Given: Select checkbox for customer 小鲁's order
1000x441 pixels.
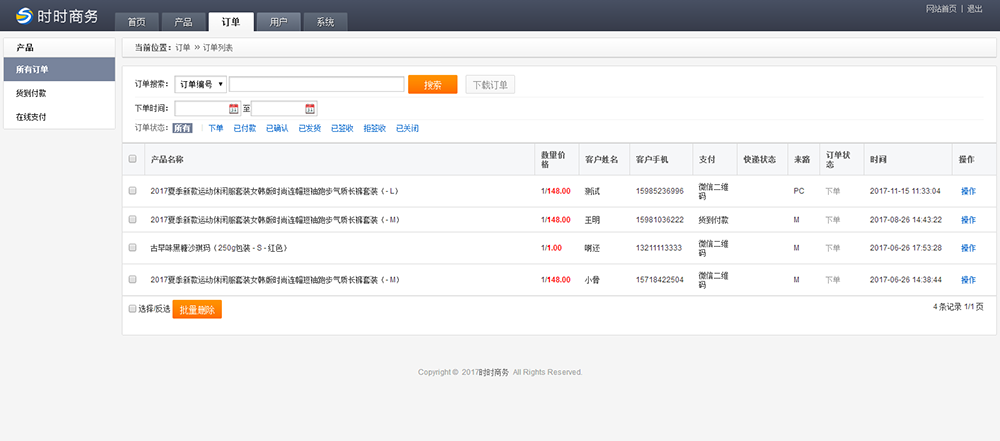Looking at the screenshot, I should (133, 279).
